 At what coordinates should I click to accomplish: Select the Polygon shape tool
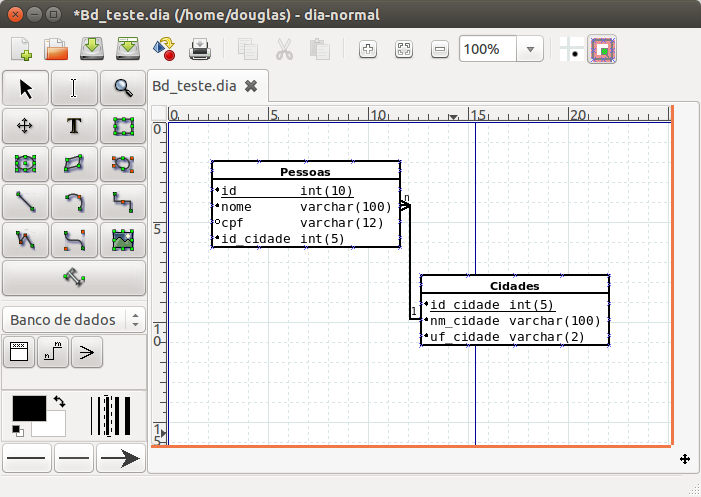point(74,163)
